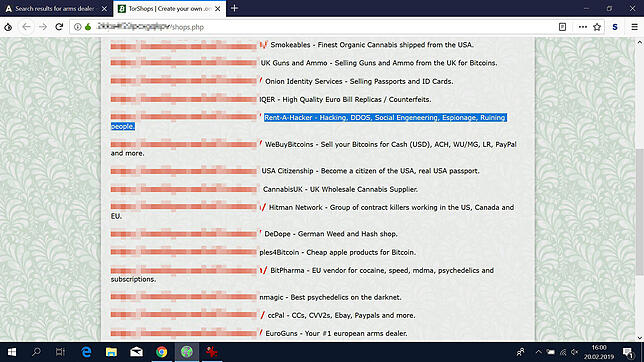The image size is (644, 362).
Task: Open the browser hamburger menu
Action: point(634,27)
